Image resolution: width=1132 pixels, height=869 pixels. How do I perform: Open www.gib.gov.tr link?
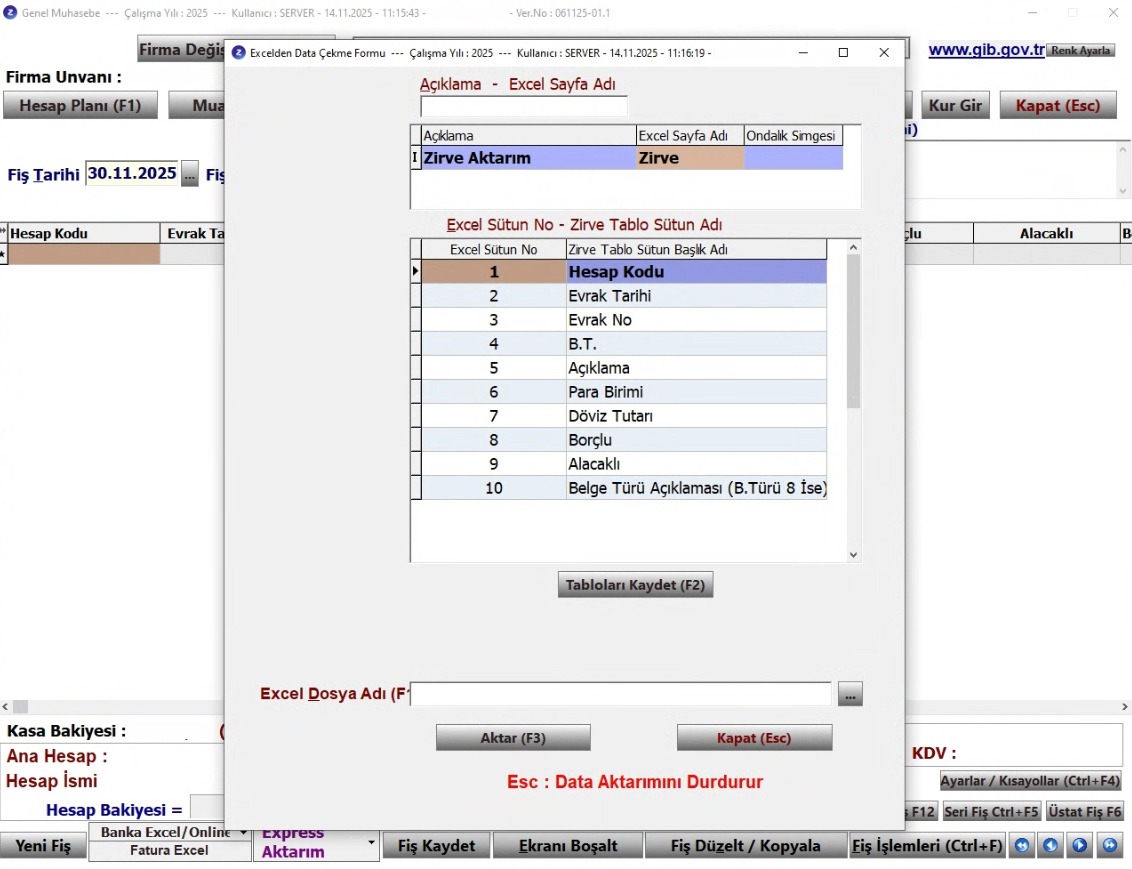[986, 50]
